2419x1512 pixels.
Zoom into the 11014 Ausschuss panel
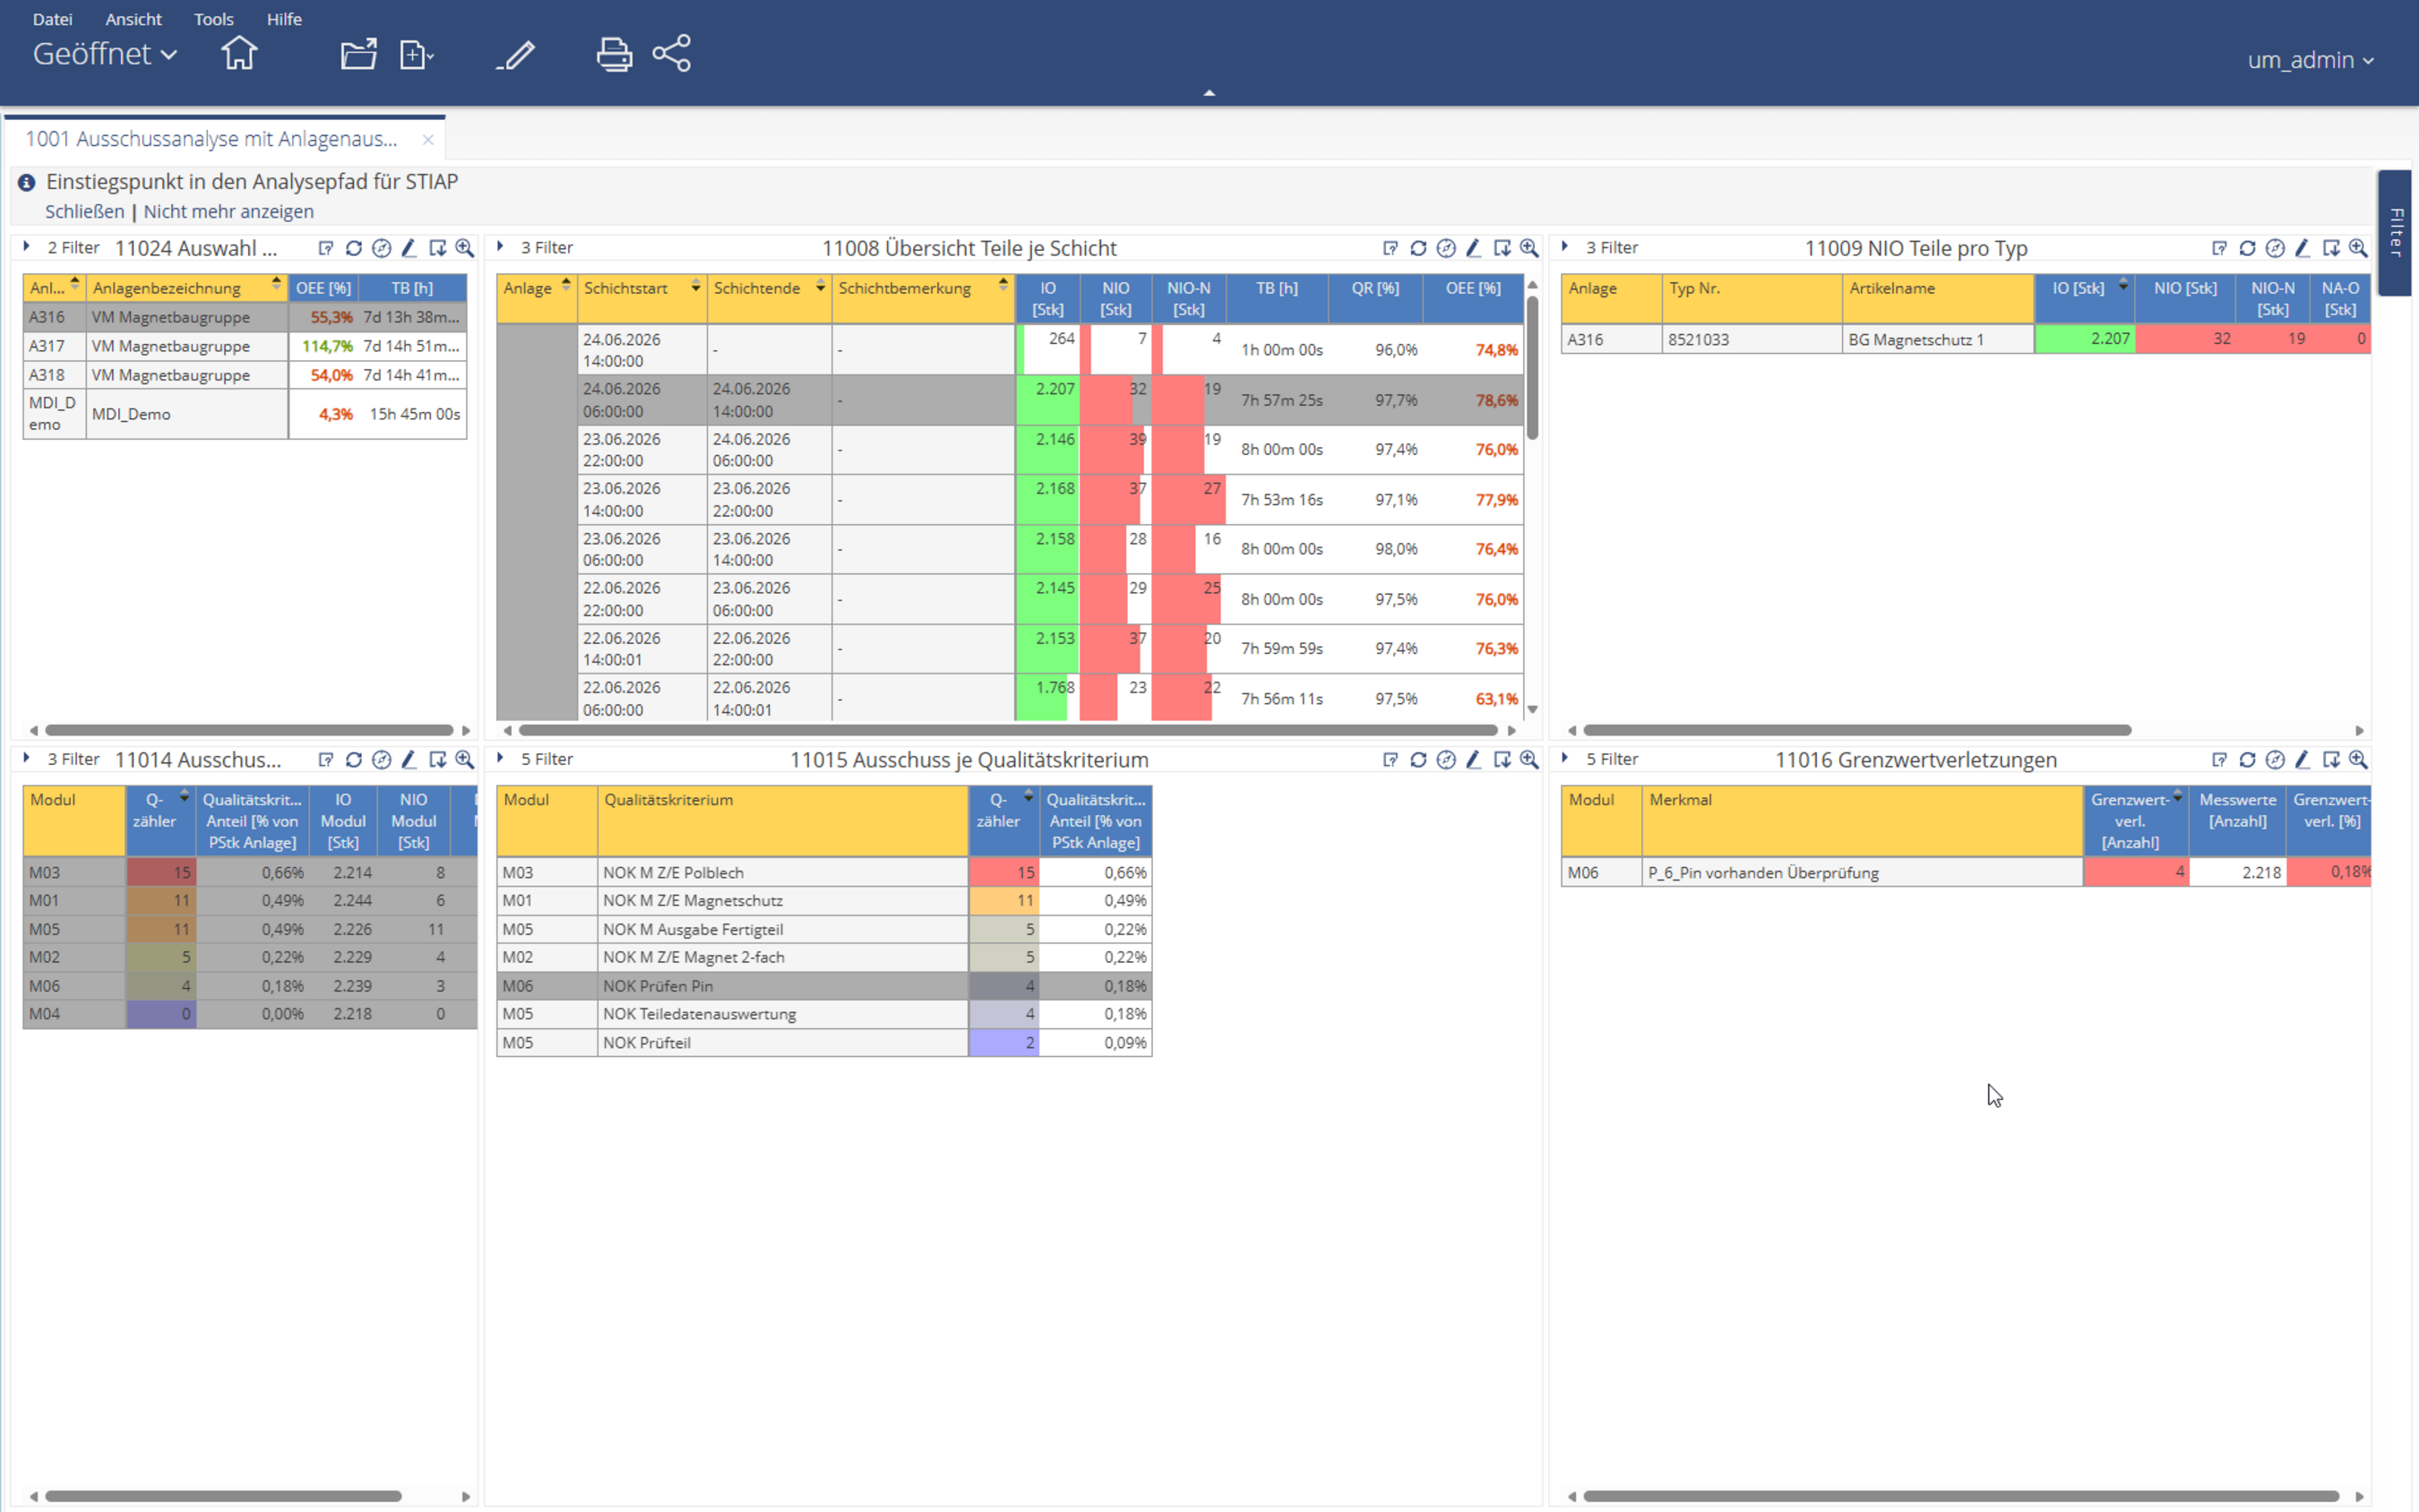465,760
